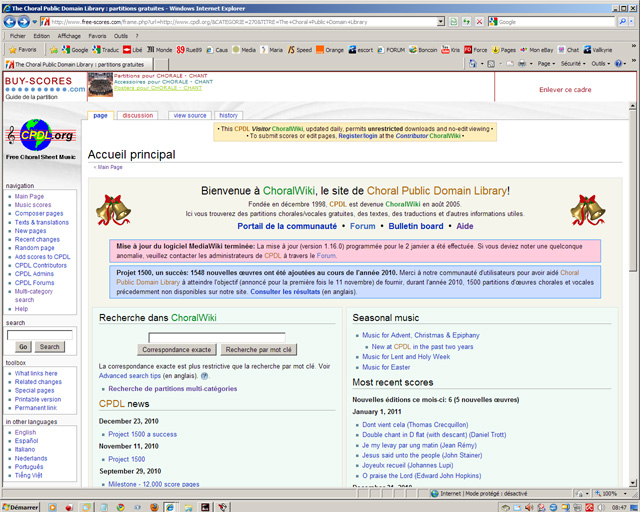Open the Kris YouTube bookmark

click(x=451, y=50)
